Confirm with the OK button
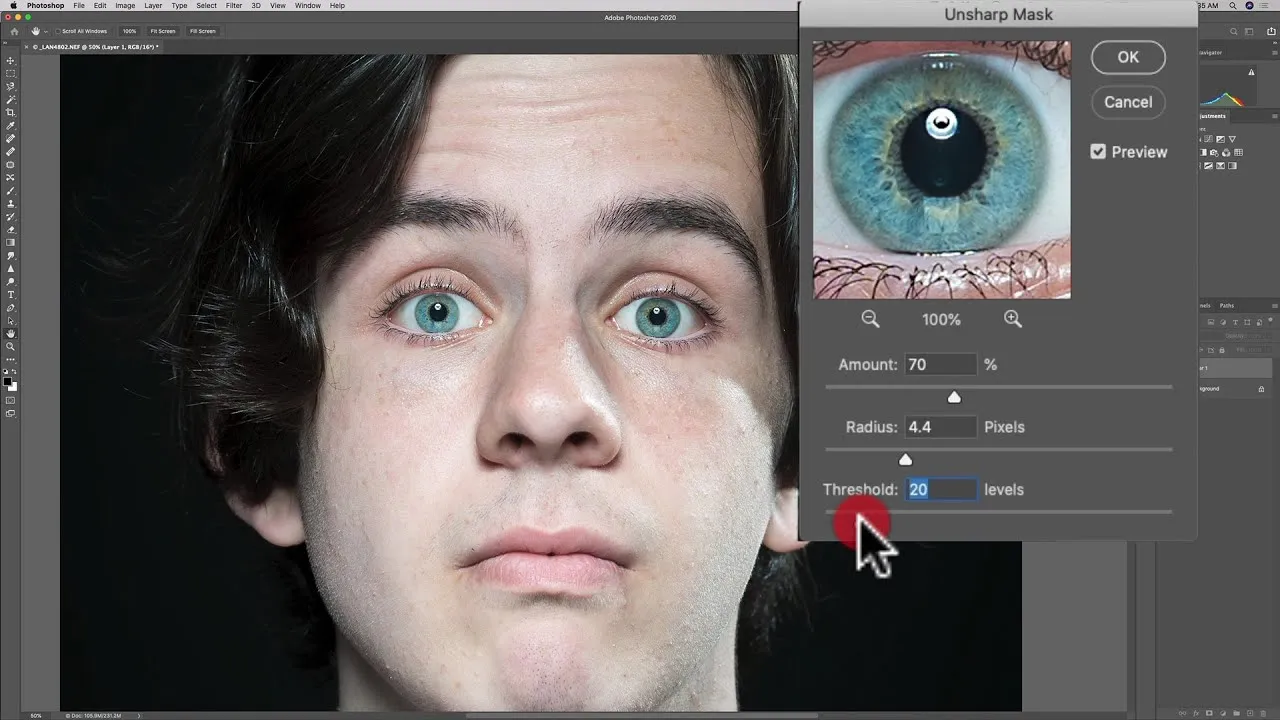1280x720 pixels. click(x=1128, y=57)
